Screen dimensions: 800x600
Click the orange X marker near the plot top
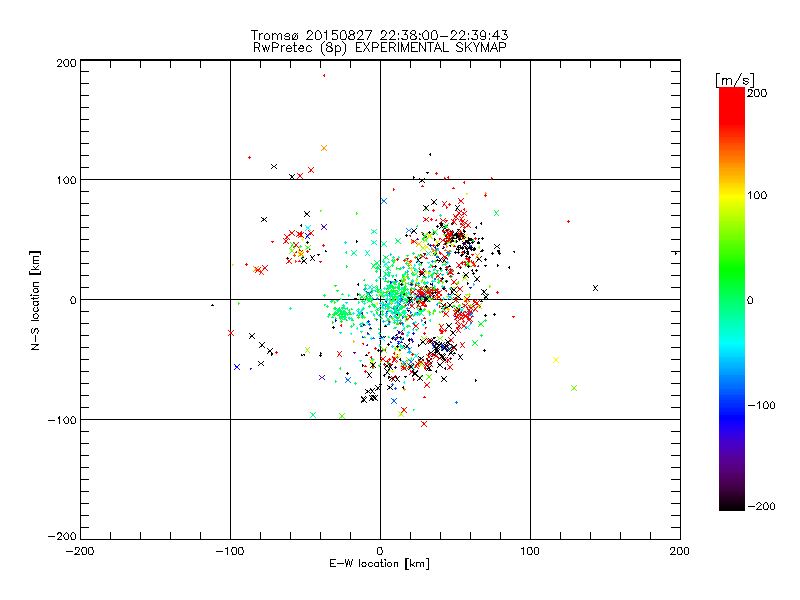[323, 148]
